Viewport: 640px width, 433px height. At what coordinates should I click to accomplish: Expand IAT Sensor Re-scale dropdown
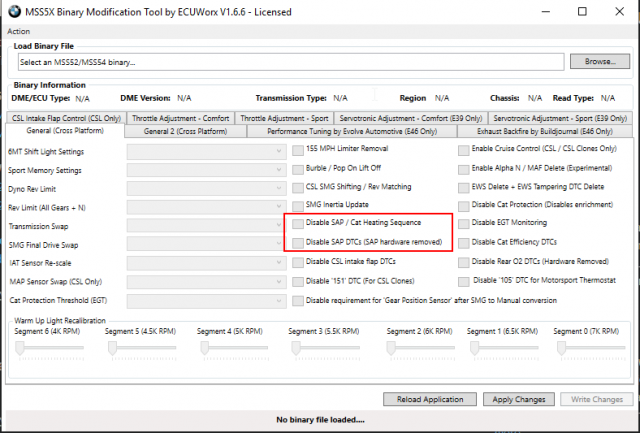click(x=206, y=263)
